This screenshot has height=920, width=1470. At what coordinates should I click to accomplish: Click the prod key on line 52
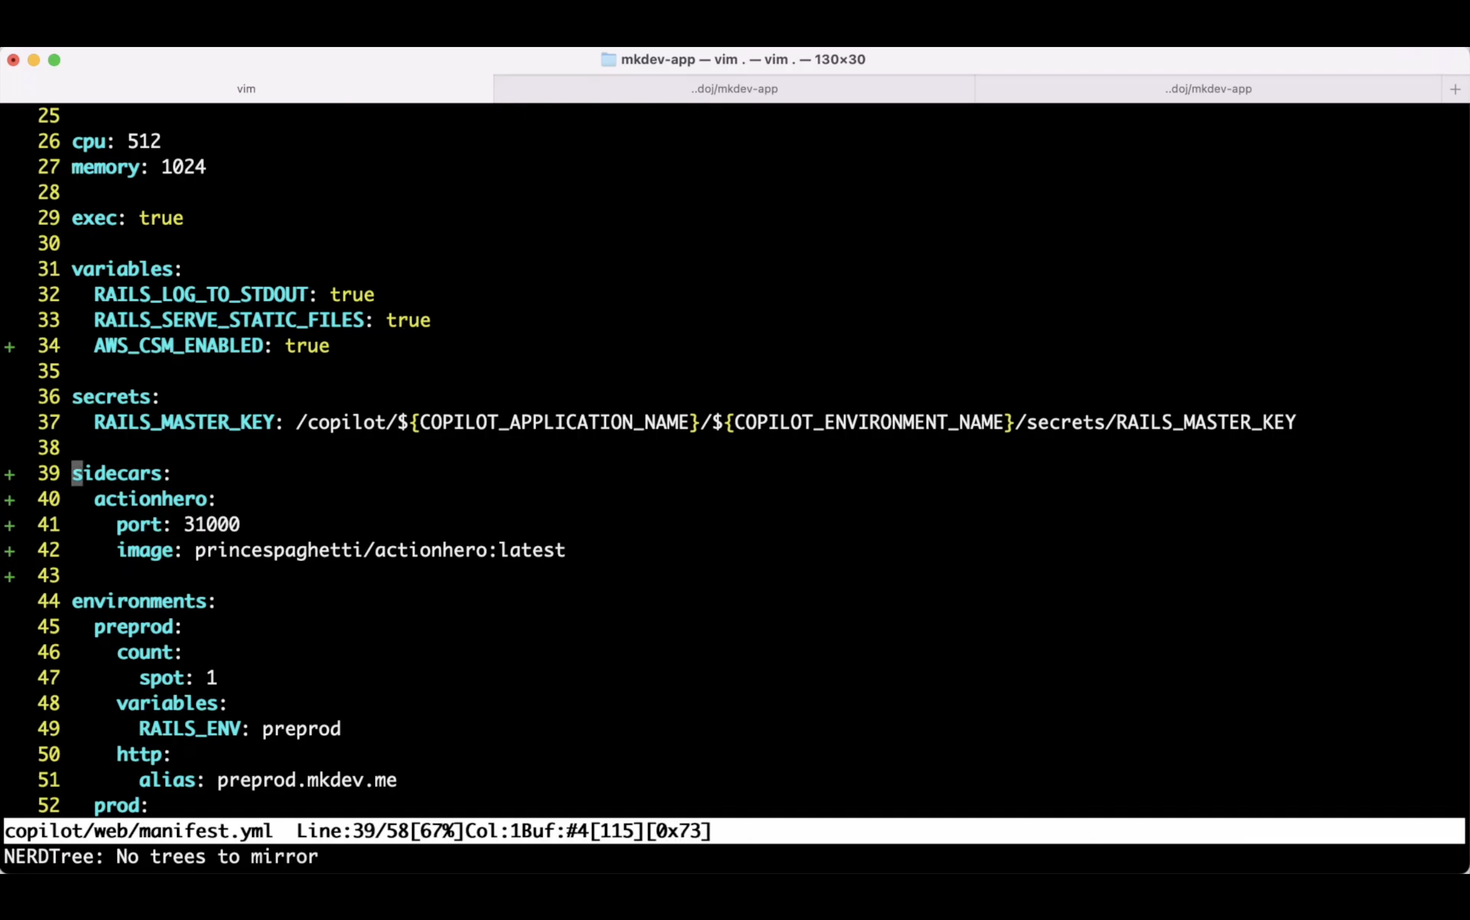coord(116,805)
